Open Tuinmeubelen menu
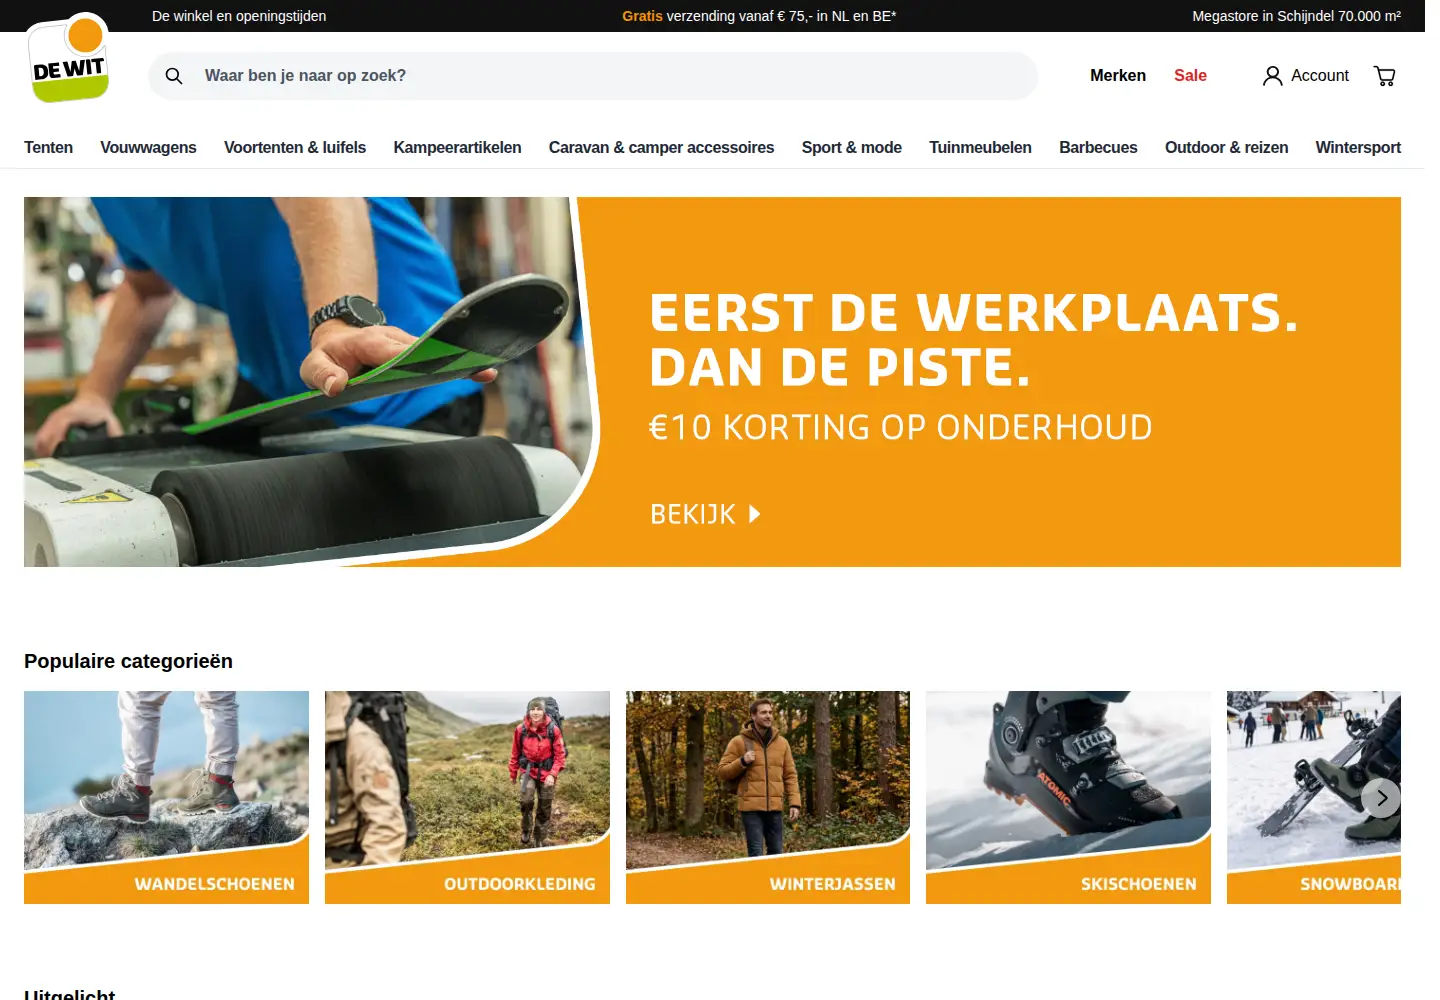The width and height of the screenshot is (1440, 1000). pyautogui.click(x=980, y=147)
